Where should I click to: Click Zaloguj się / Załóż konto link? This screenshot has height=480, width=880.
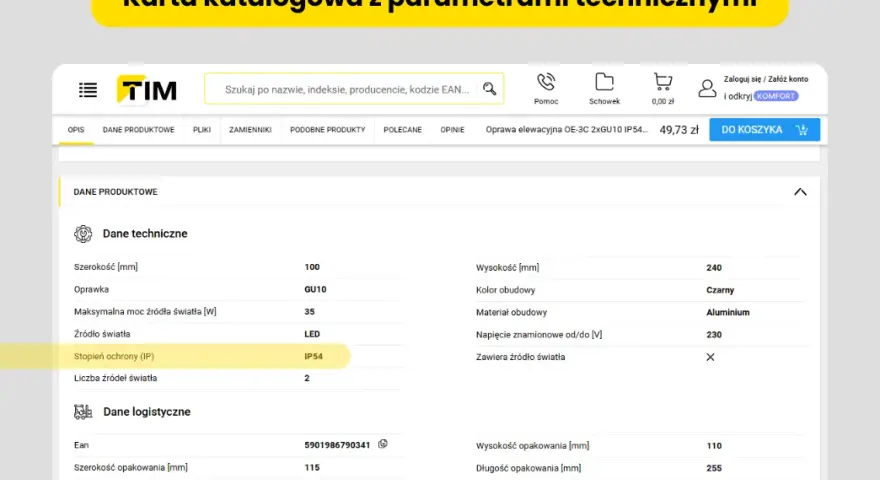766,79
